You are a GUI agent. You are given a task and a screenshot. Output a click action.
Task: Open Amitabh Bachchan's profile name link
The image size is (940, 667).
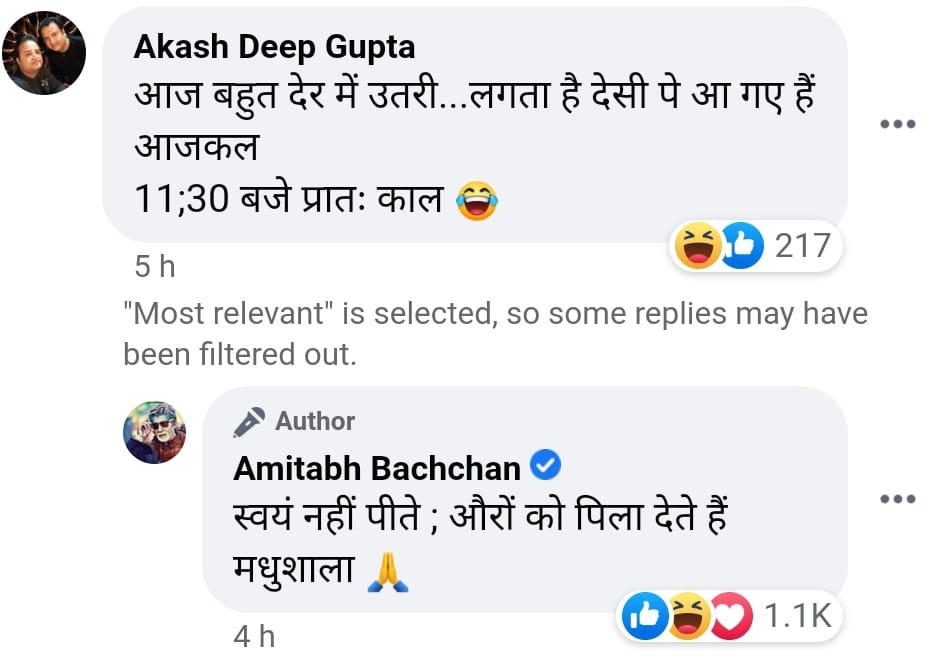(x=376, y=468)
